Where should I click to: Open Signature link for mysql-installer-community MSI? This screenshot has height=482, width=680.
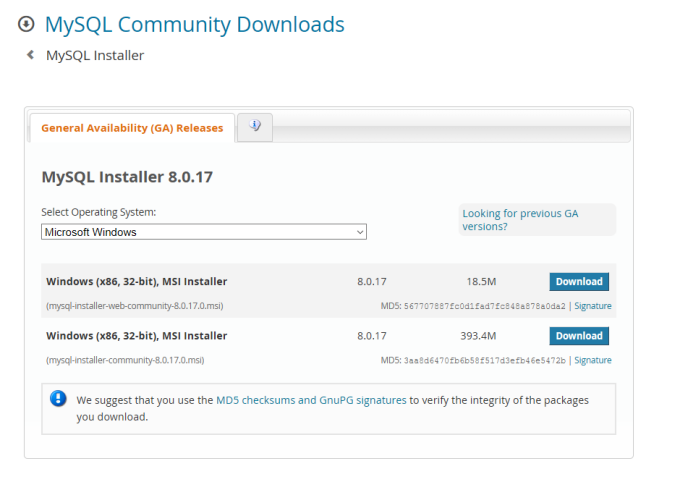593,360
